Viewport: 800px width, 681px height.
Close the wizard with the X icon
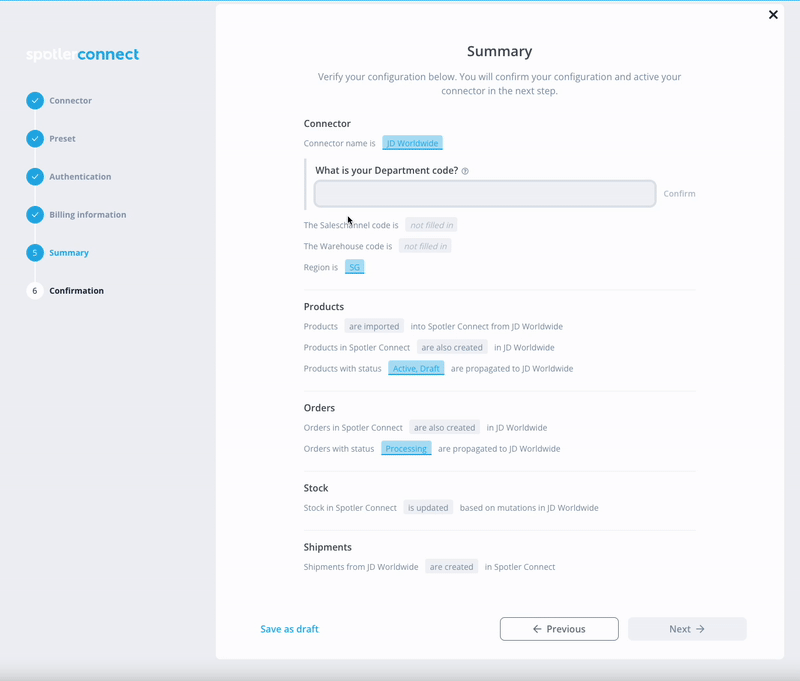[773, 15]
